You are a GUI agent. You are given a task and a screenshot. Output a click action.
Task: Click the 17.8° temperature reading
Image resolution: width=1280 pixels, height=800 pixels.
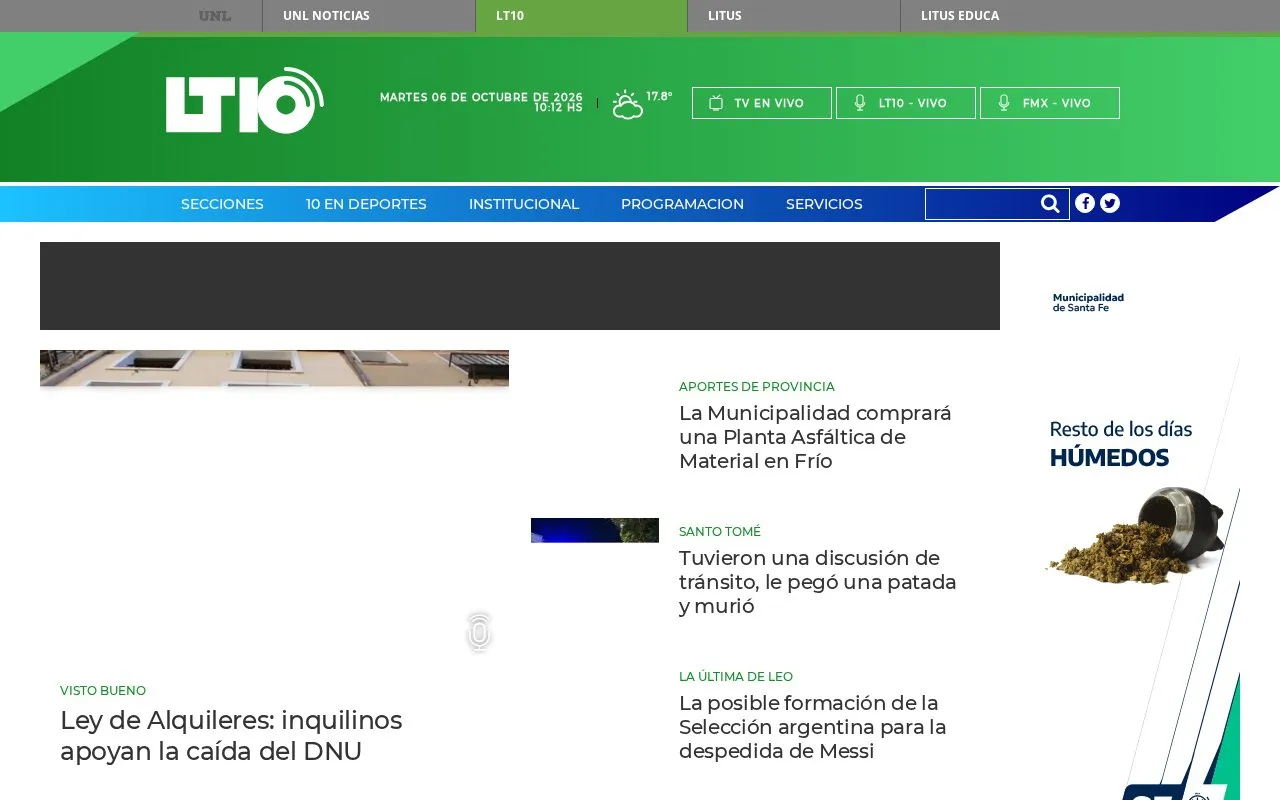pyautogui.click(x=659, y=96)
